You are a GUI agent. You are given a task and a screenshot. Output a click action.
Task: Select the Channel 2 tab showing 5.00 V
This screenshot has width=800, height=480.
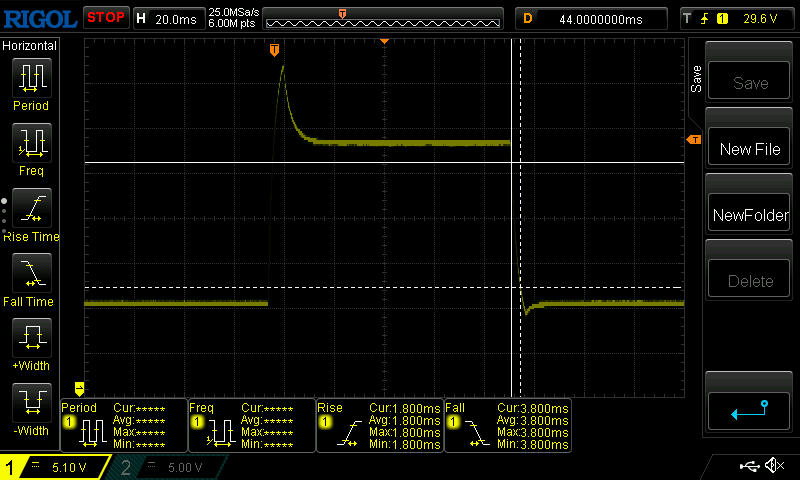(x=168, y=467)
